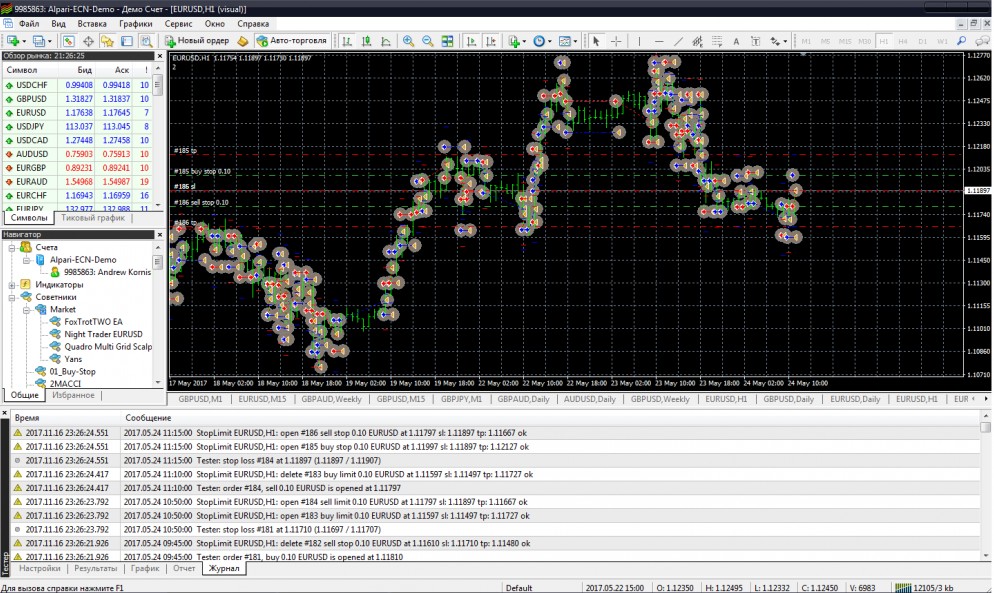Open the Сервис menu

point(178,22)
